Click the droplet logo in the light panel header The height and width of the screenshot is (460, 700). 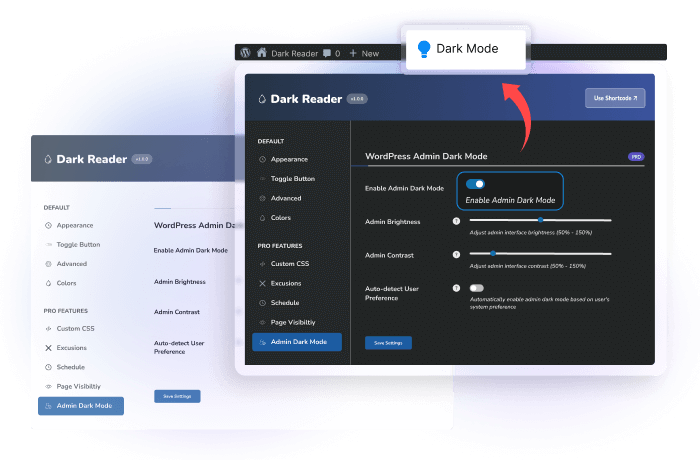pos(48,159)
